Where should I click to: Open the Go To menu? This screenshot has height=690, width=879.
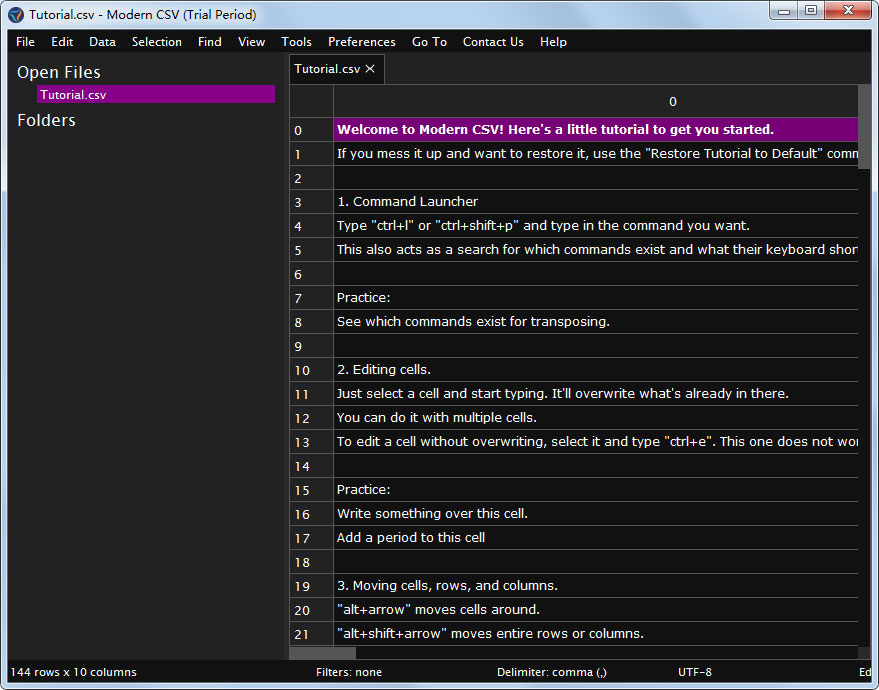[x=429, y=42]
